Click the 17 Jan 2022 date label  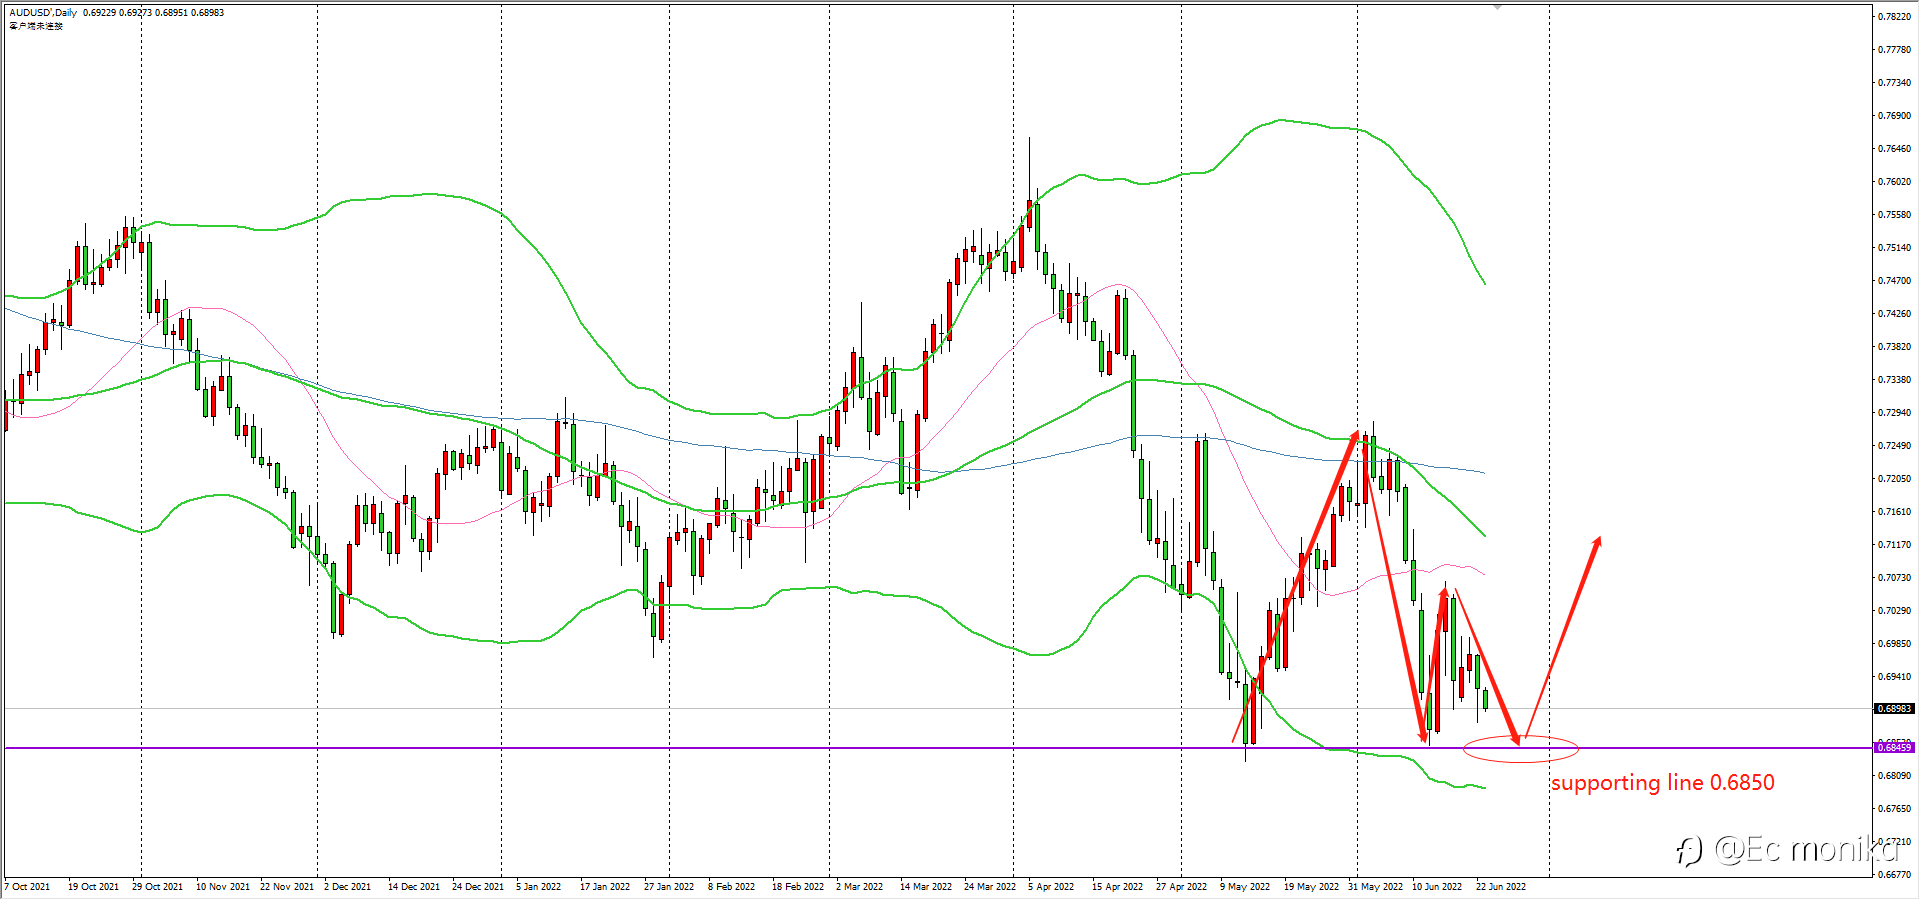point(605,887)
